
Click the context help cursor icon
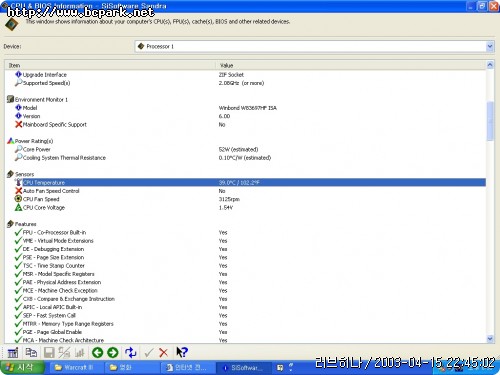[x=182, y=352]
